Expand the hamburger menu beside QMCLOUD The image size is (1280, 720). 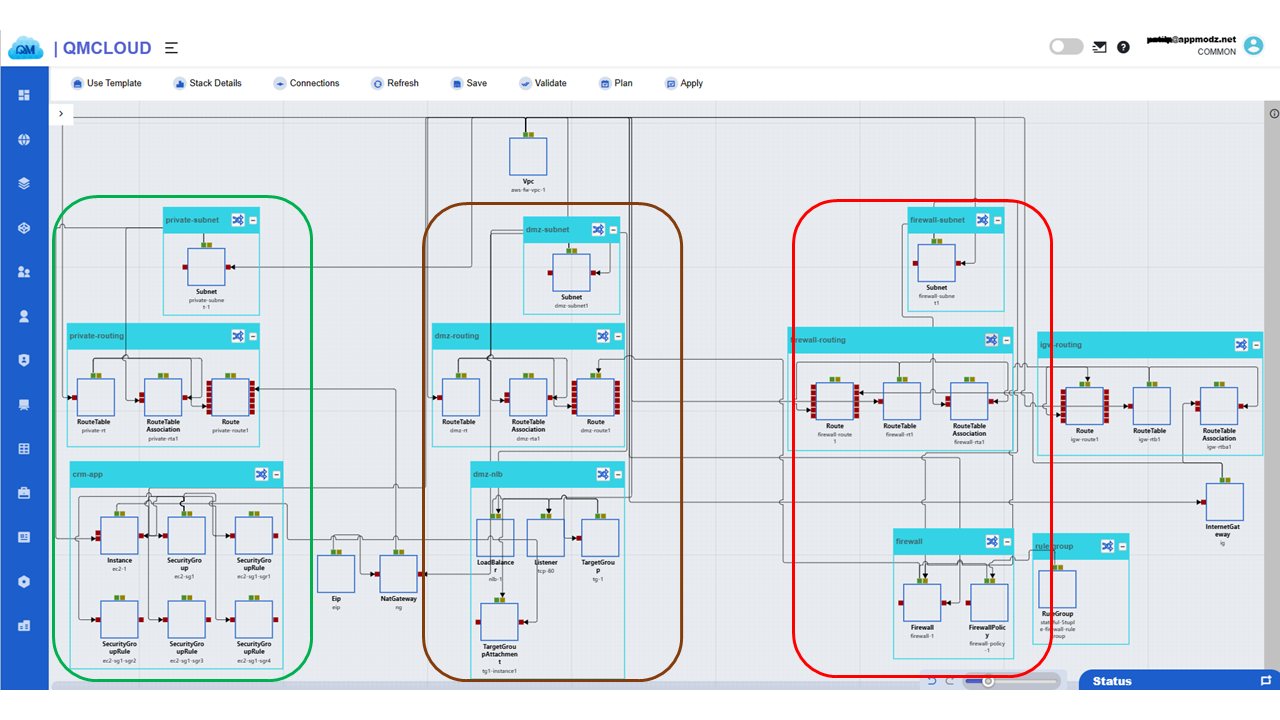pos(171,47)
